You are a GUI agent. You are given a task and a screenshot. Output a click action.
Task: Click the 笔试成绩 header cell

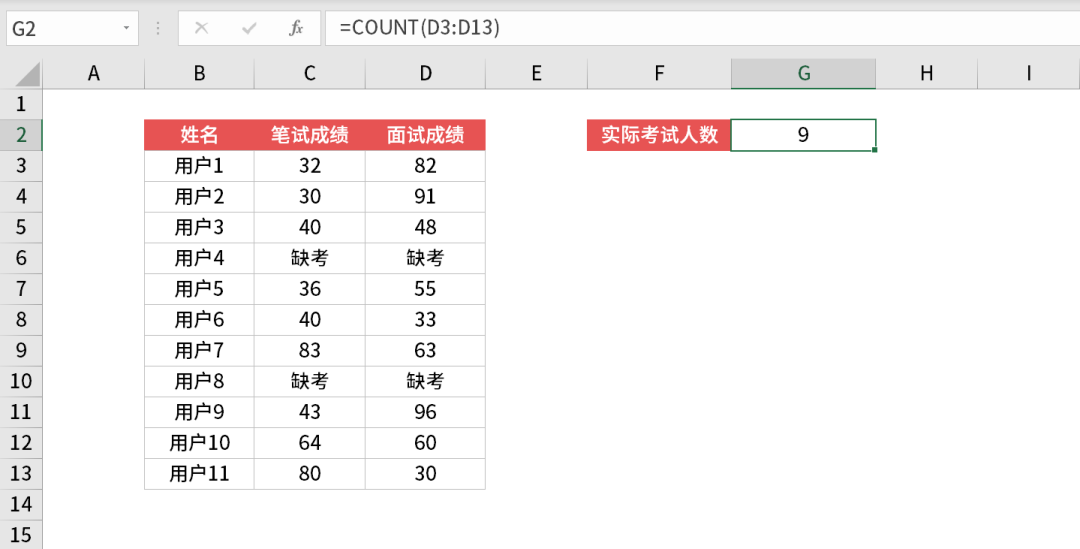[x=310, y=135]
